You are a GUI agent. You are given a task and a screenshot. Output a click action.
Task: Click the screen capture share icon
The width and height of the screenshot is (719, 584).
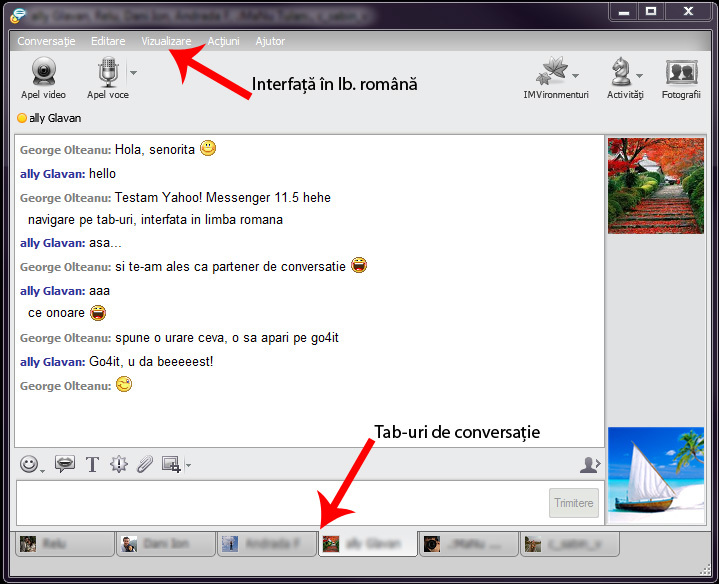(x=171, y=464)
